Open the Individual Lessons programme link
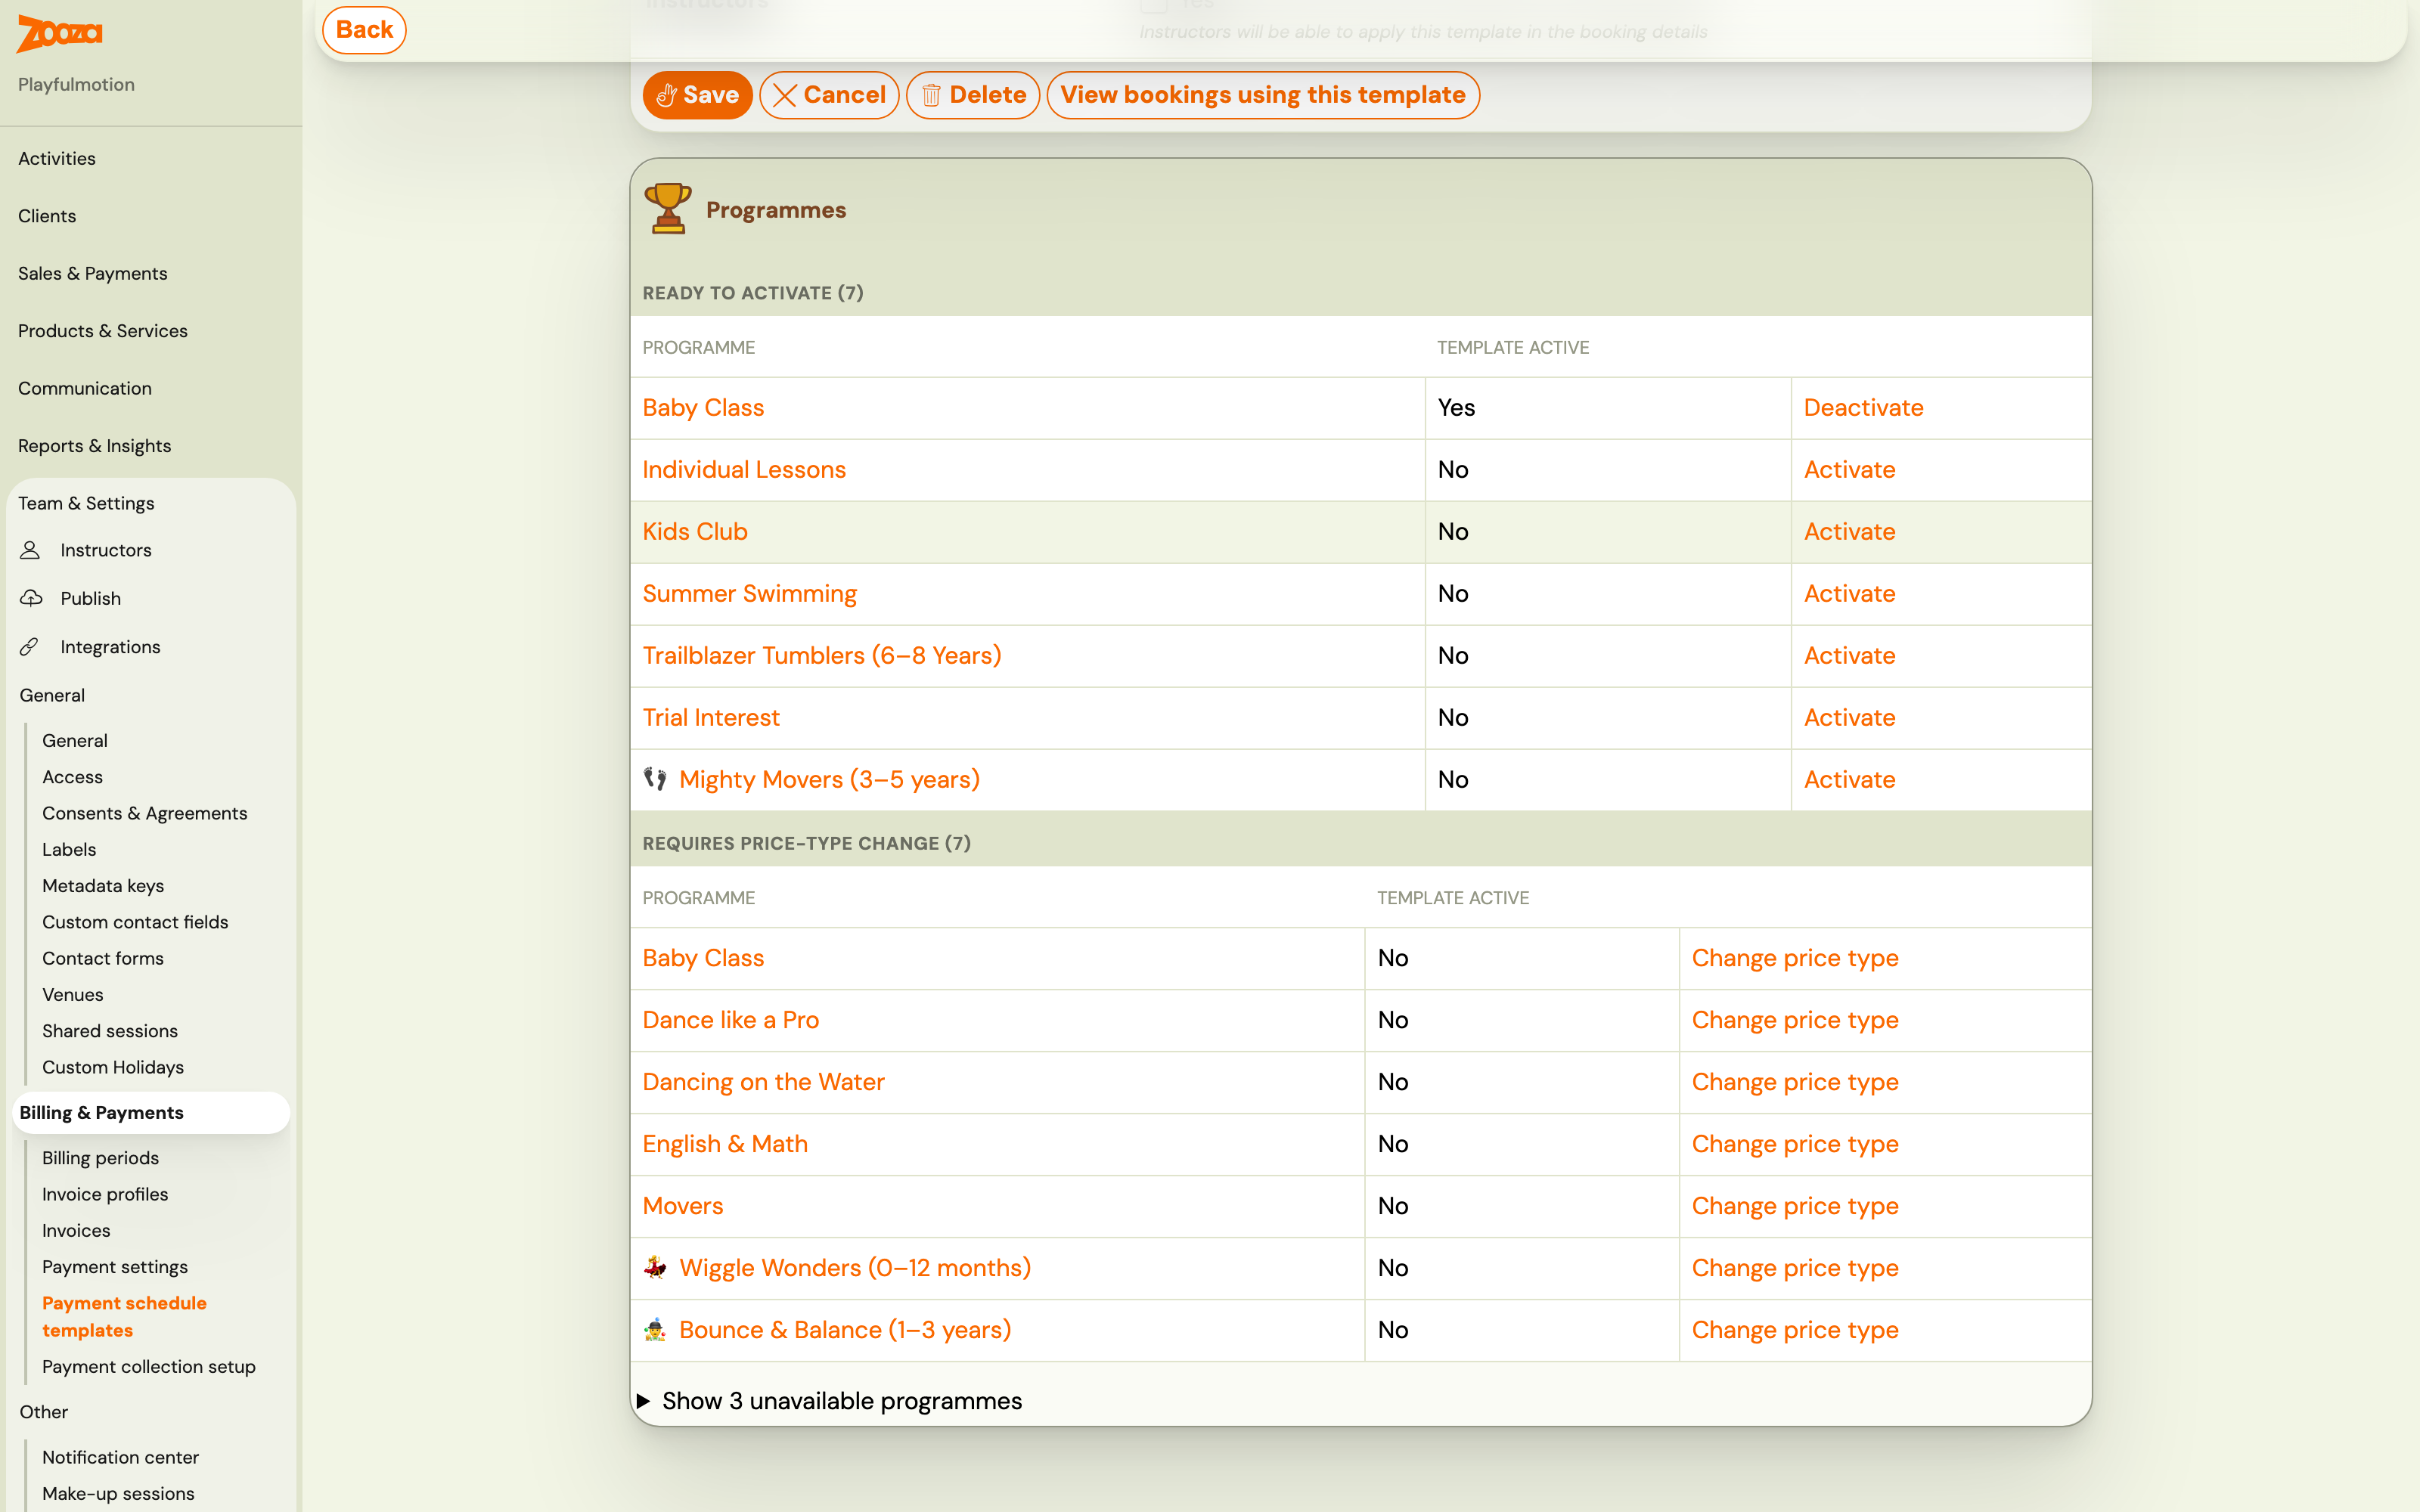Screen dimensions: 2420x1512 pos(744,469)
